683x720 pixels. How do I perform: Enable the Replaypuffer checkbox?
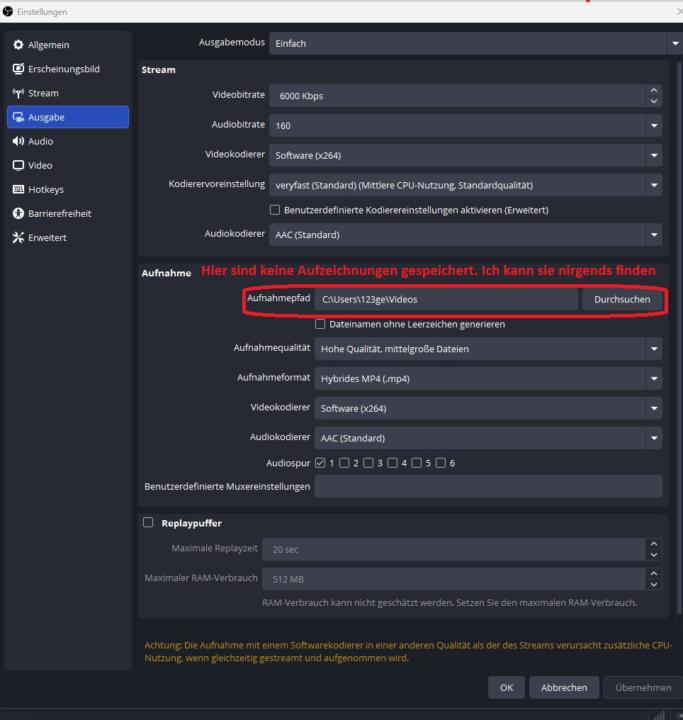tap(148, 523)
